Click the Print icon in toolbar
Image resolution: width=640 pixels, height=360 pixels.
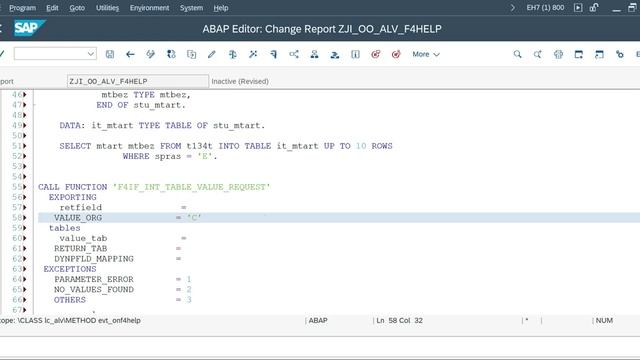[x=558, y=54]
